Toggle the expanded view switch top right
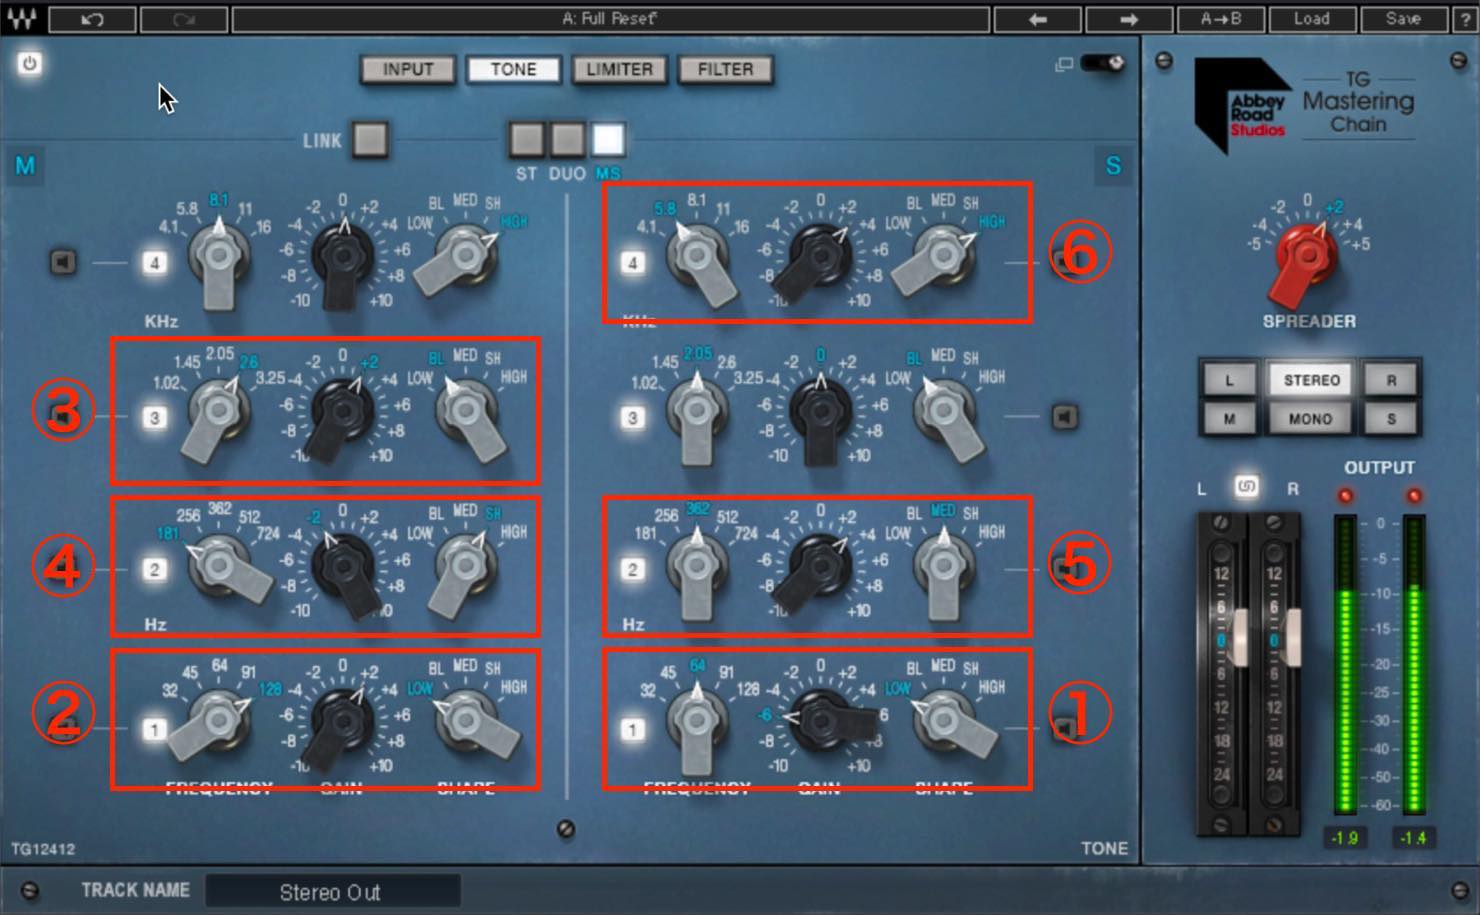This screenshot has width=1480, height=915. pyautogui.click(x=1103, y=63)
